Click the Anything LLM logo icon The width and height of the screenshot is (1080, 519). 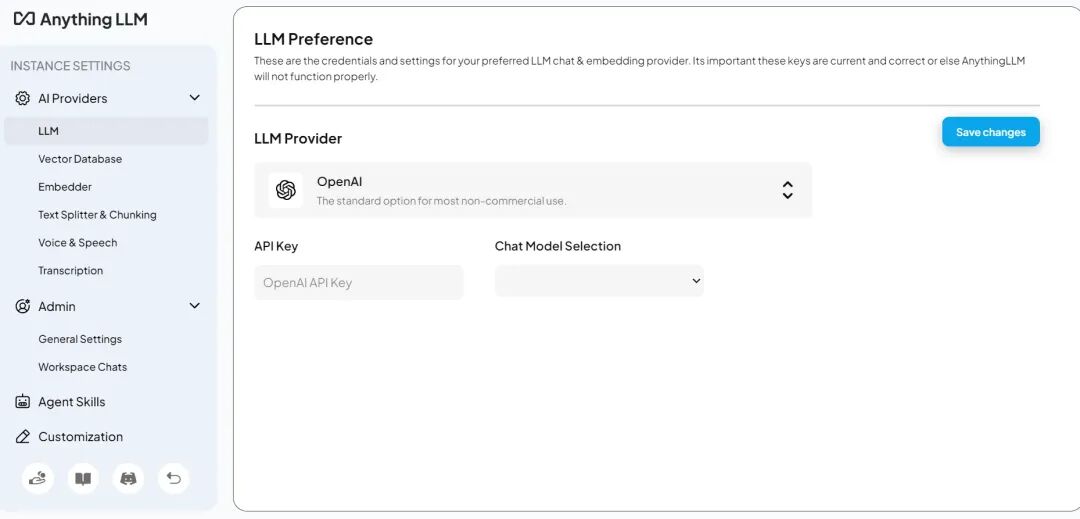pos(23,19)
